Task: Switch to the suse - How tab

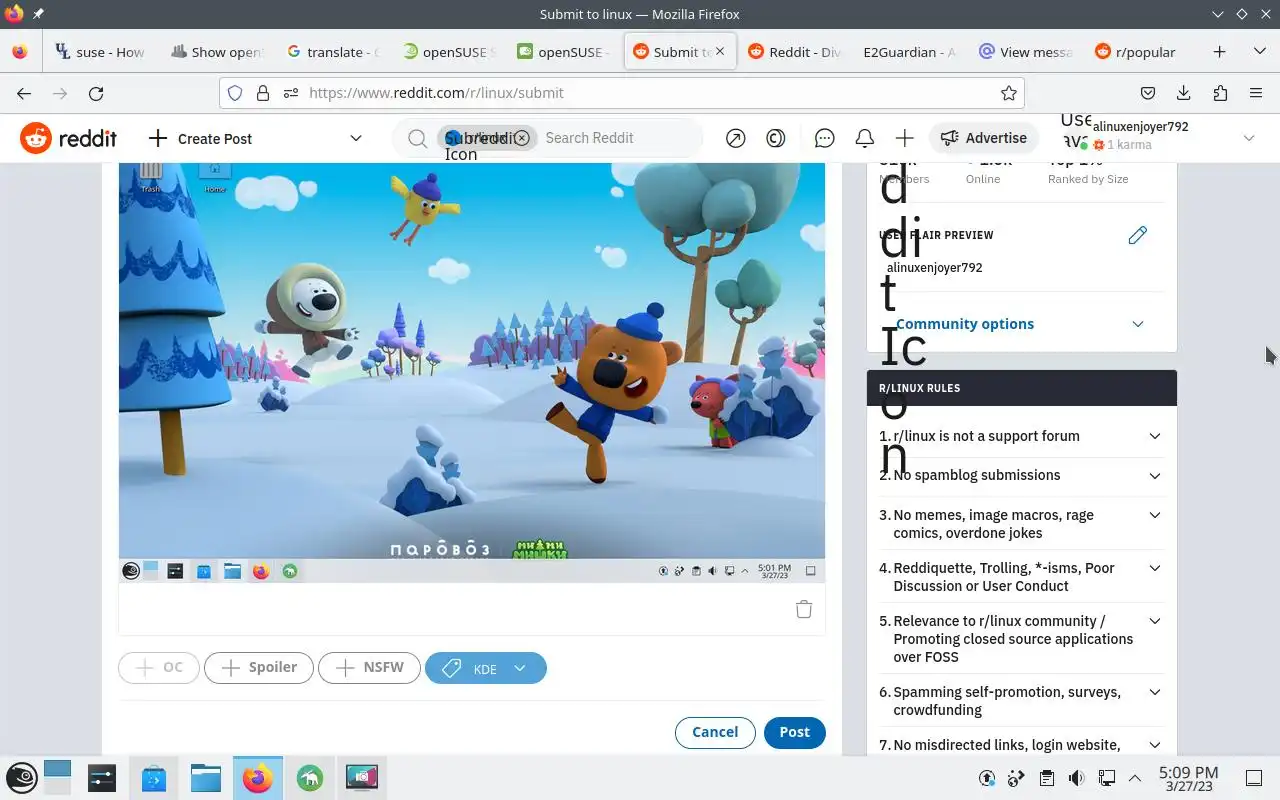Action: pos(101,52)
